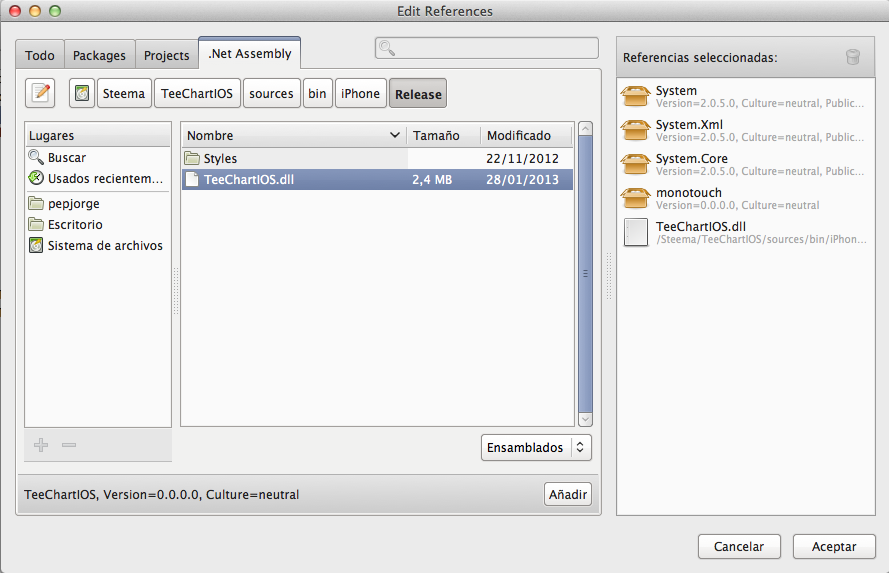This screenshot has width=889, height=573.
Task: Select Usados recientemente in Lugares
Action: pyautogui.click(x=98, y=179)
